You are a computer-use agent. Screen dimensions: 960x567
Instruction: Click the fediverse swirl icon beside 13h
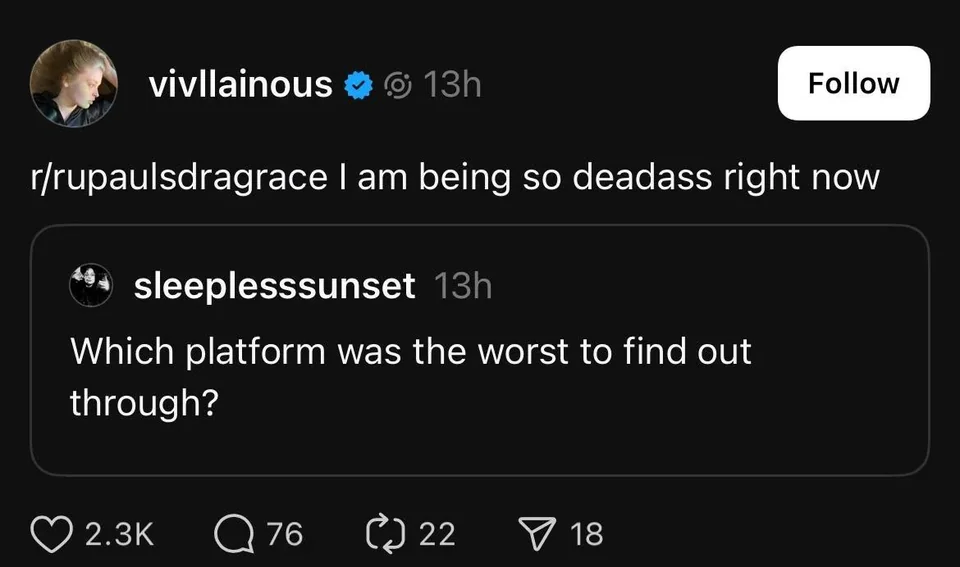click(x=398, y=86)
